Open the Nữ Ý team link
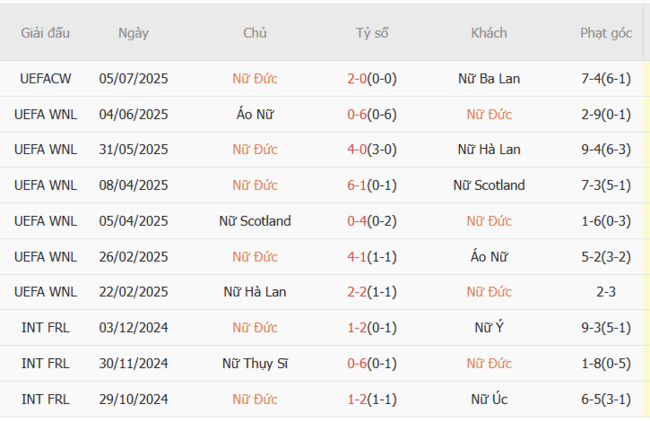Screen dimensions: 650x421 (x=489, y=328)
